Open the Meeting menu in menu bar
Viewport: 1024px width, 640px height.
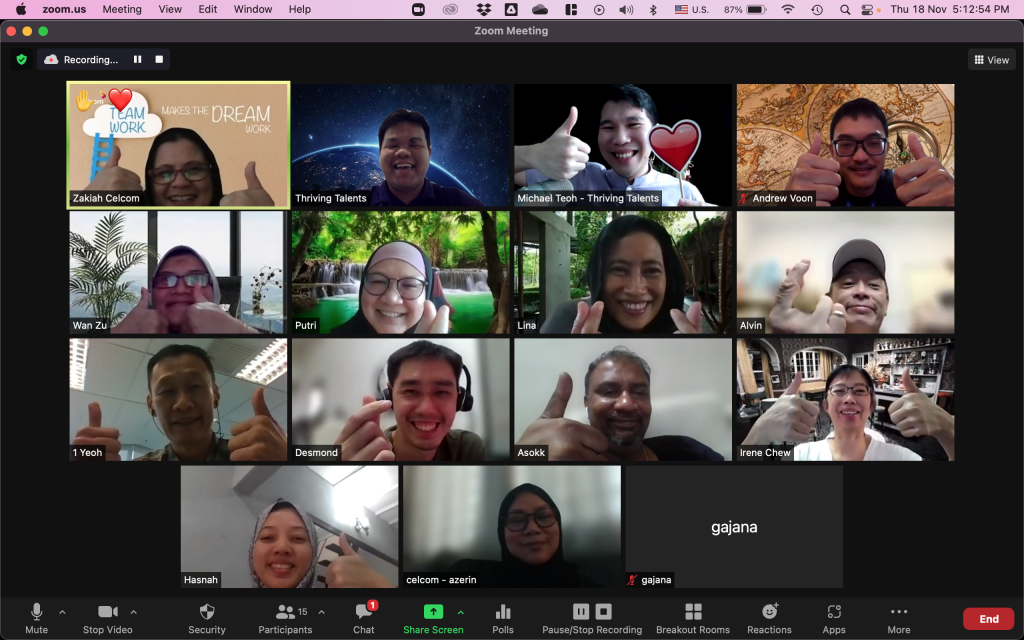(122, 9)
